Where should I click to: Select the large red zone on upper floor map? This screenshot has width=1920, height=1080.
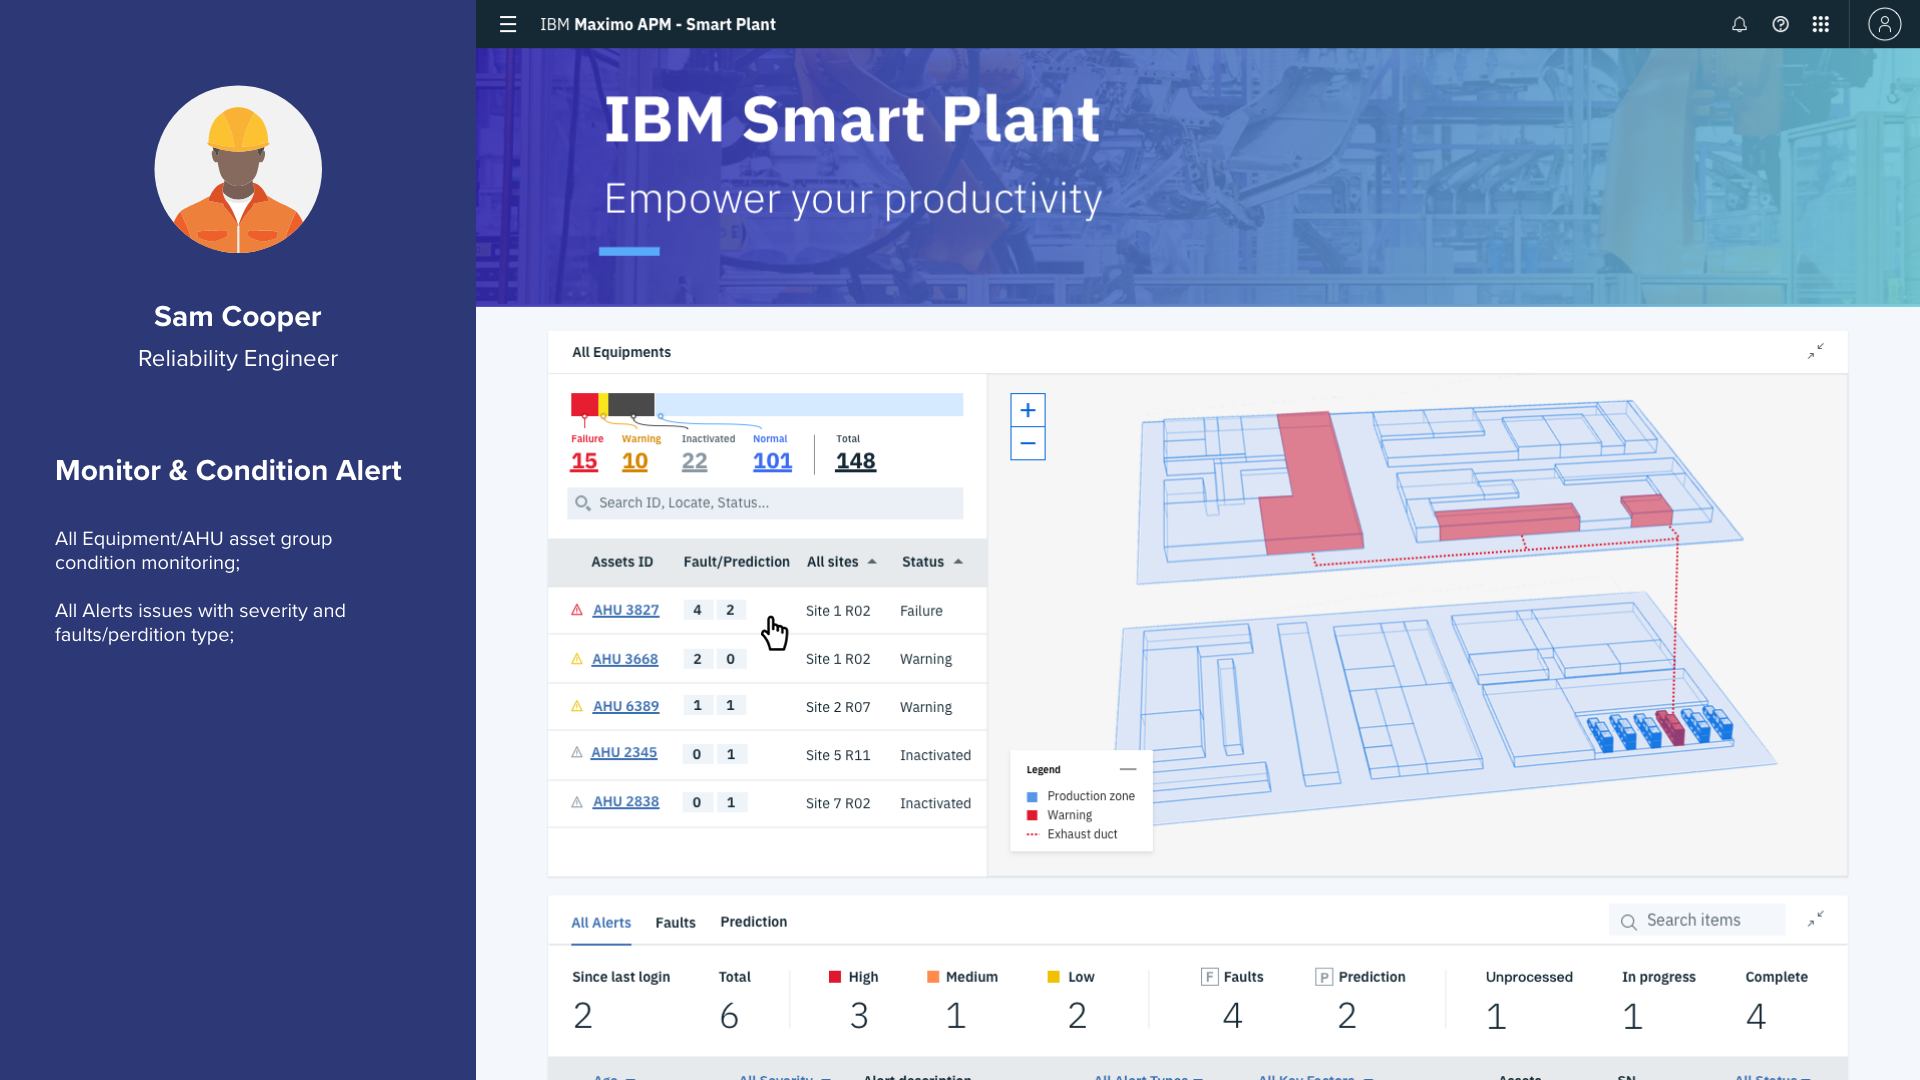[x=1310, y=485]
